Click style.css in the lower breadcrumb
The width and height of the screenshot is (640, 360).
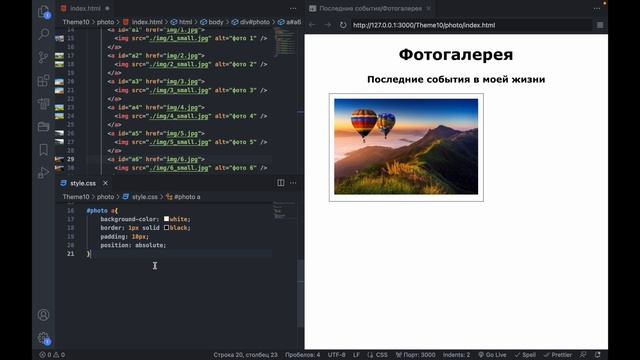144,197
